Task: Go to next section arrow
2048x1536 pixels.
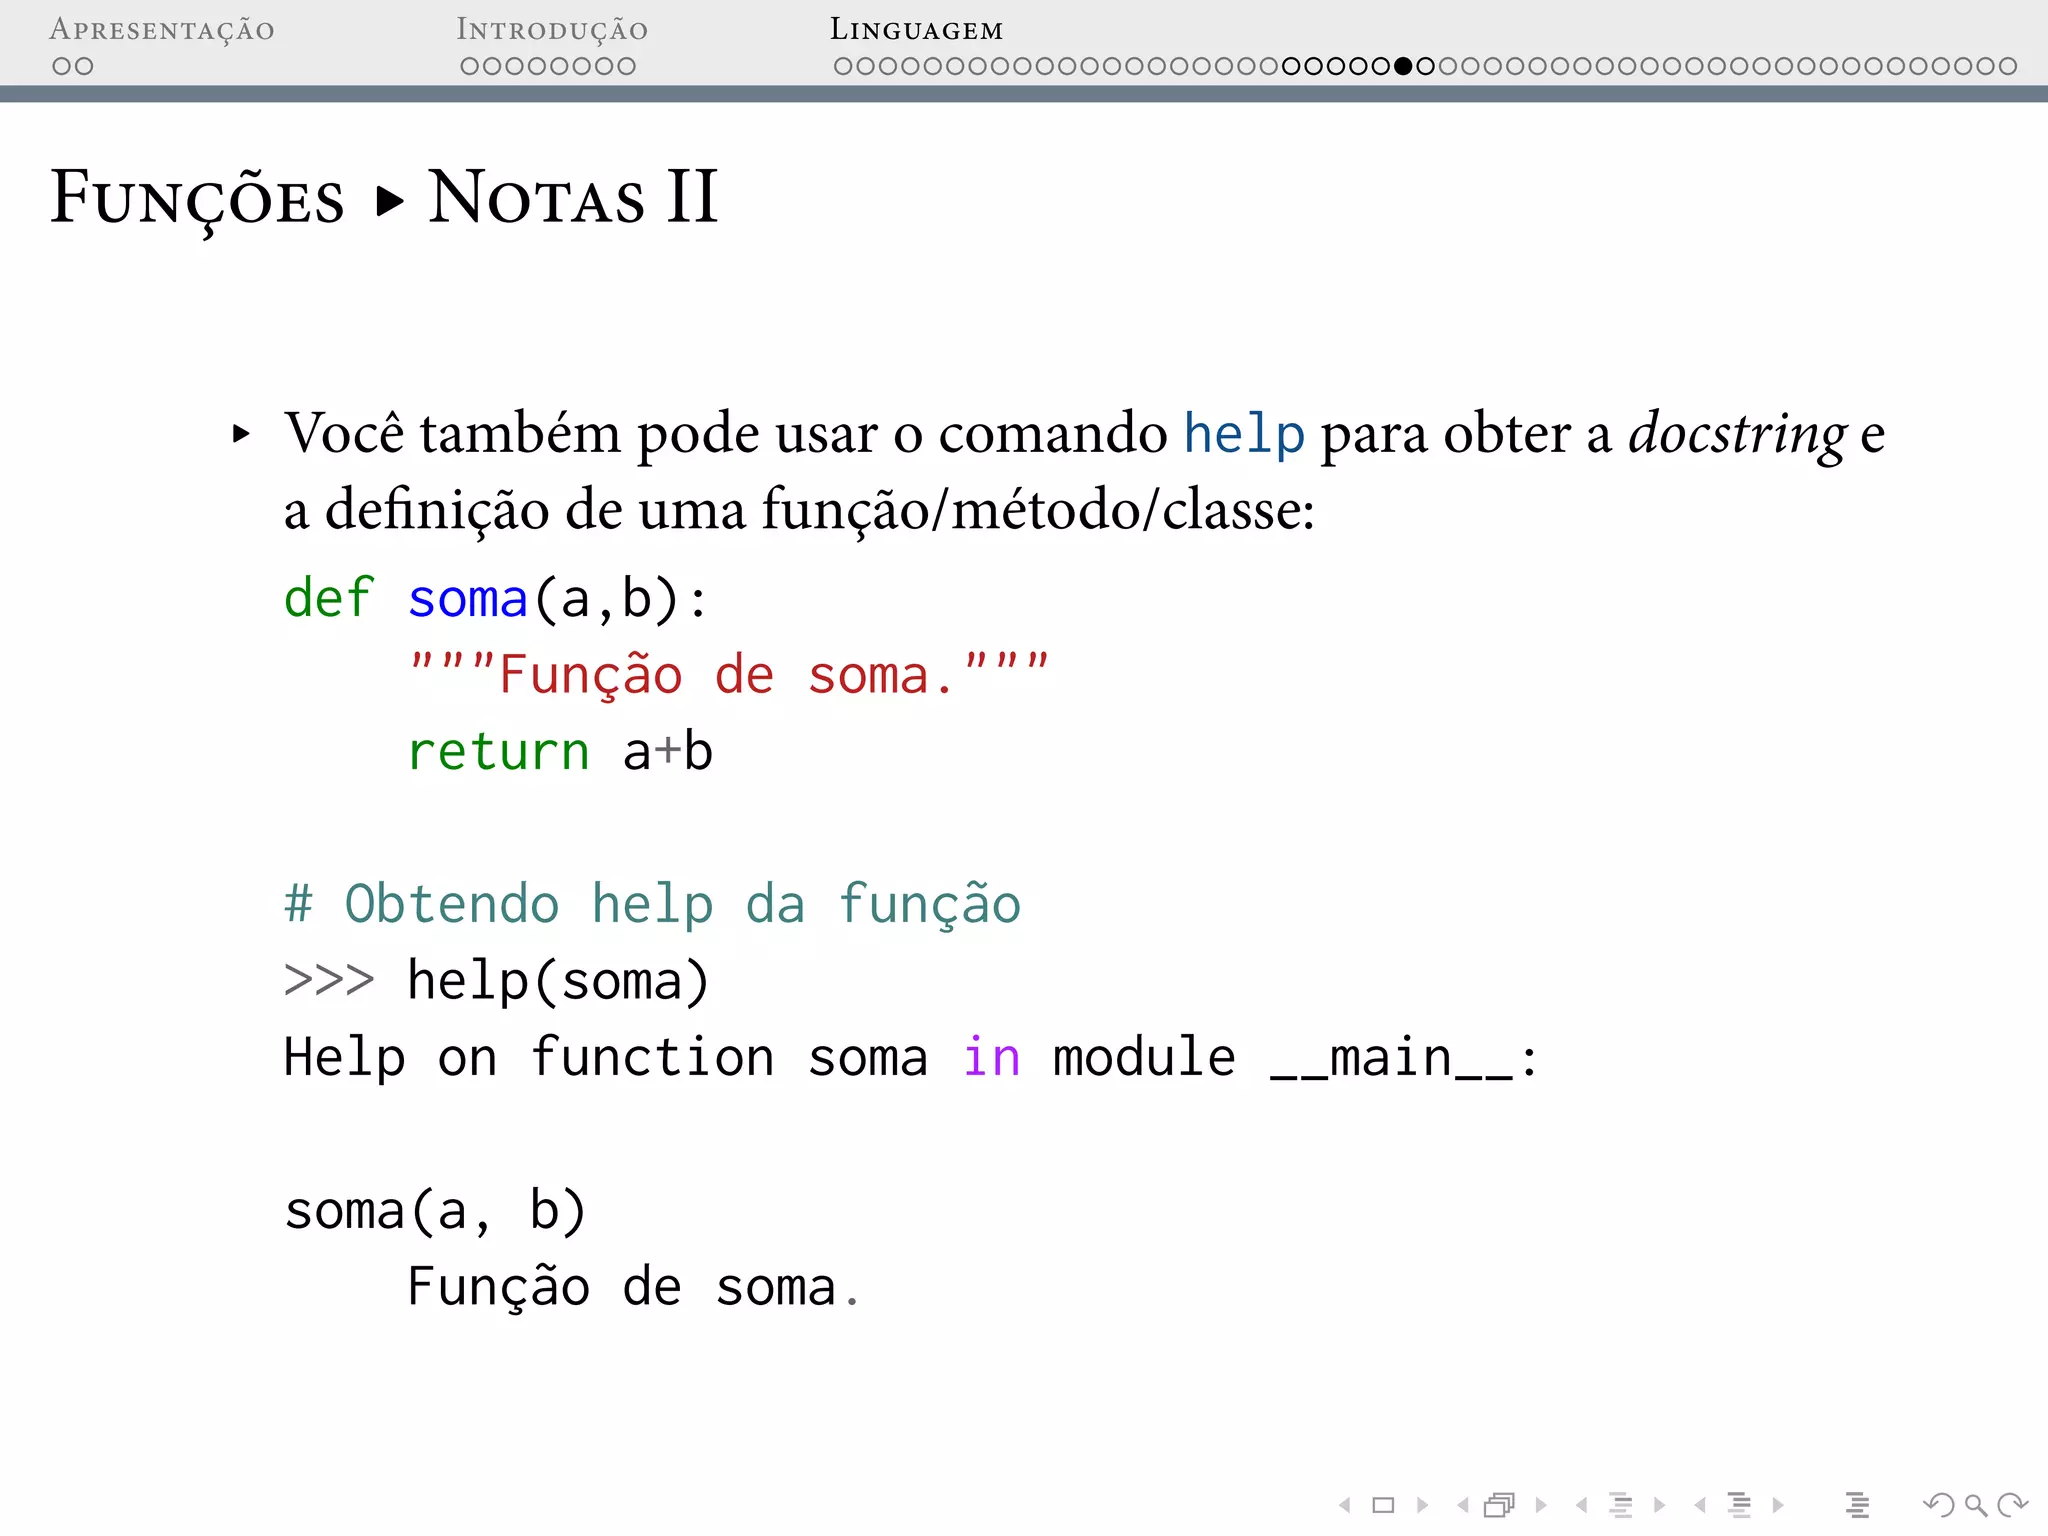Action: [1778, 1505]
